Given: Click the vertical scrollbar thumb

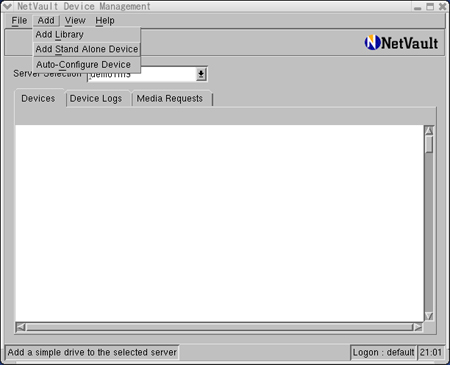Looking at the screenshot, I should coord(429,144).
